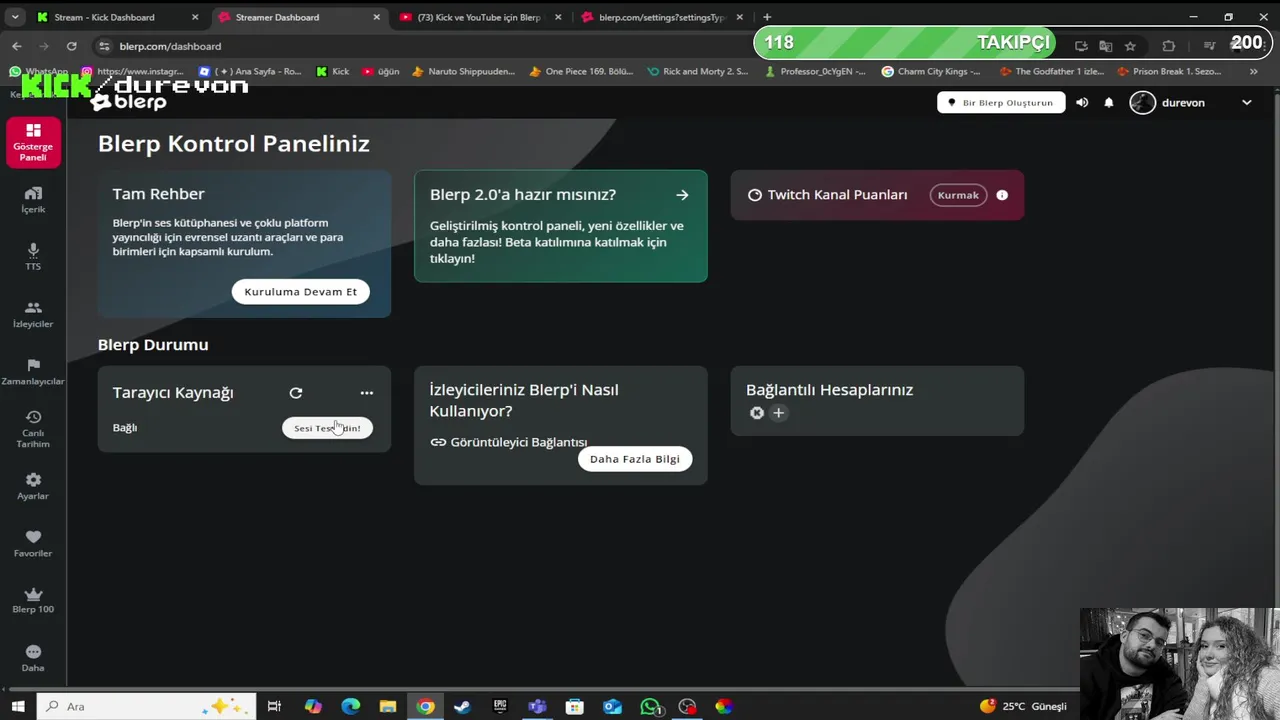Click the info icon beside the Kurmak button

[1002, 195]
